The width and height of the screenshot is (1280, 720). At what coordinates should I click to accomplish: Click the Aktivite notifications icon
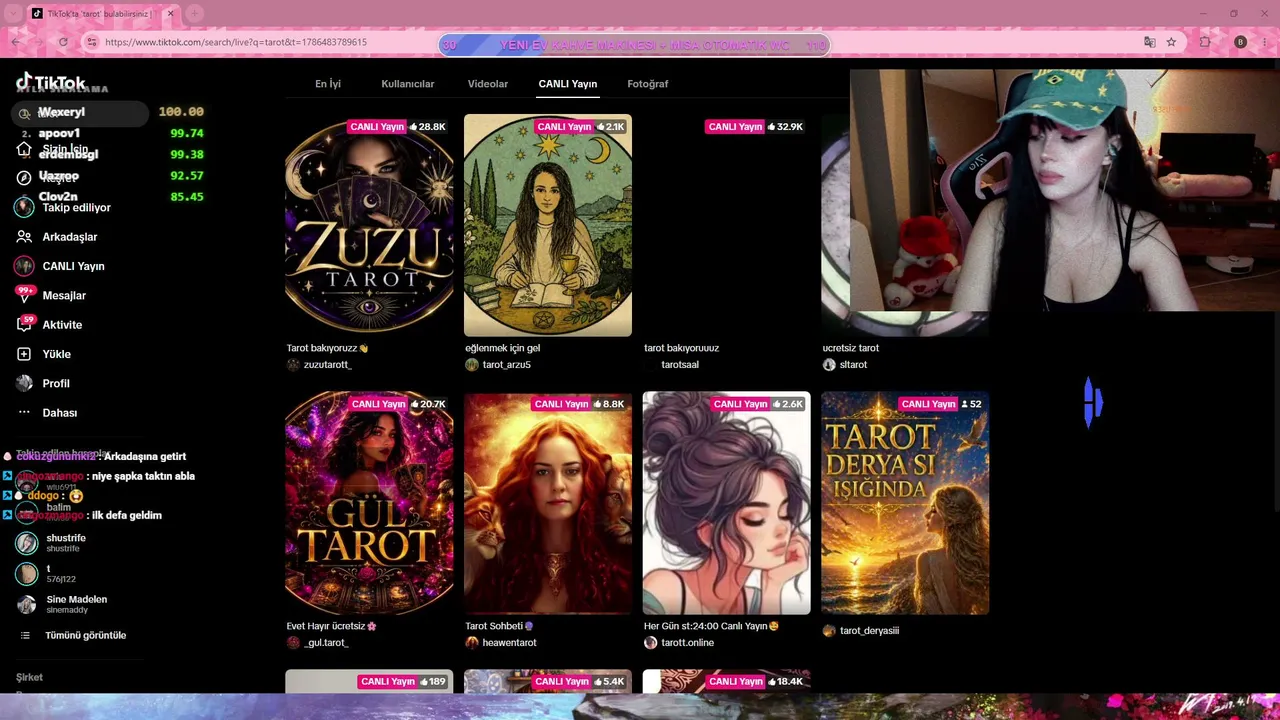point(24,325)
